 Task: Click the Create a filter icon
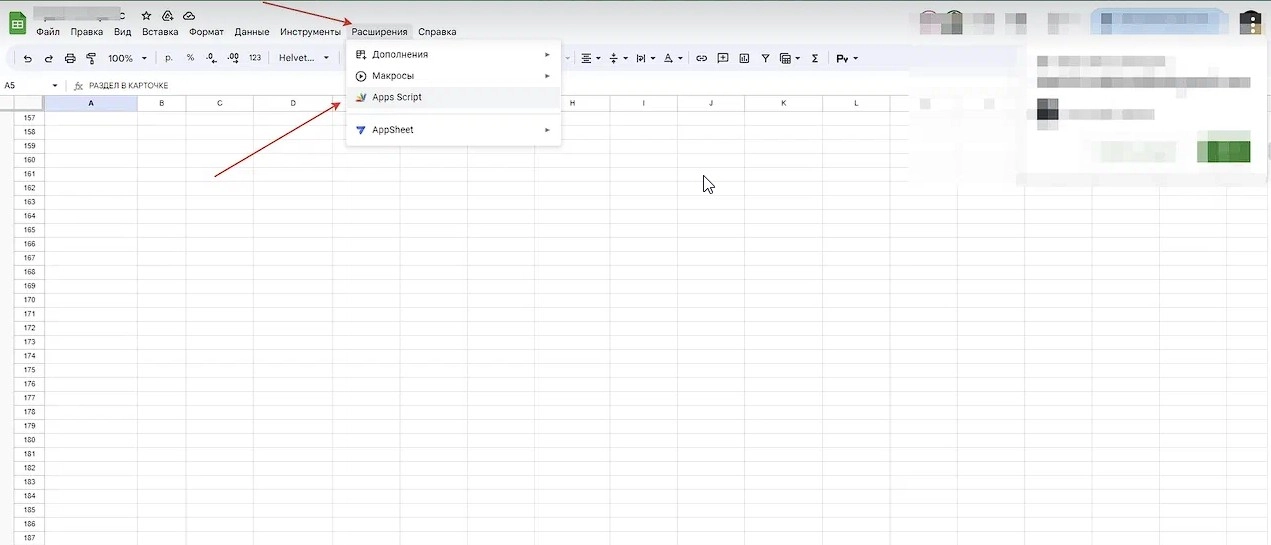765,59
